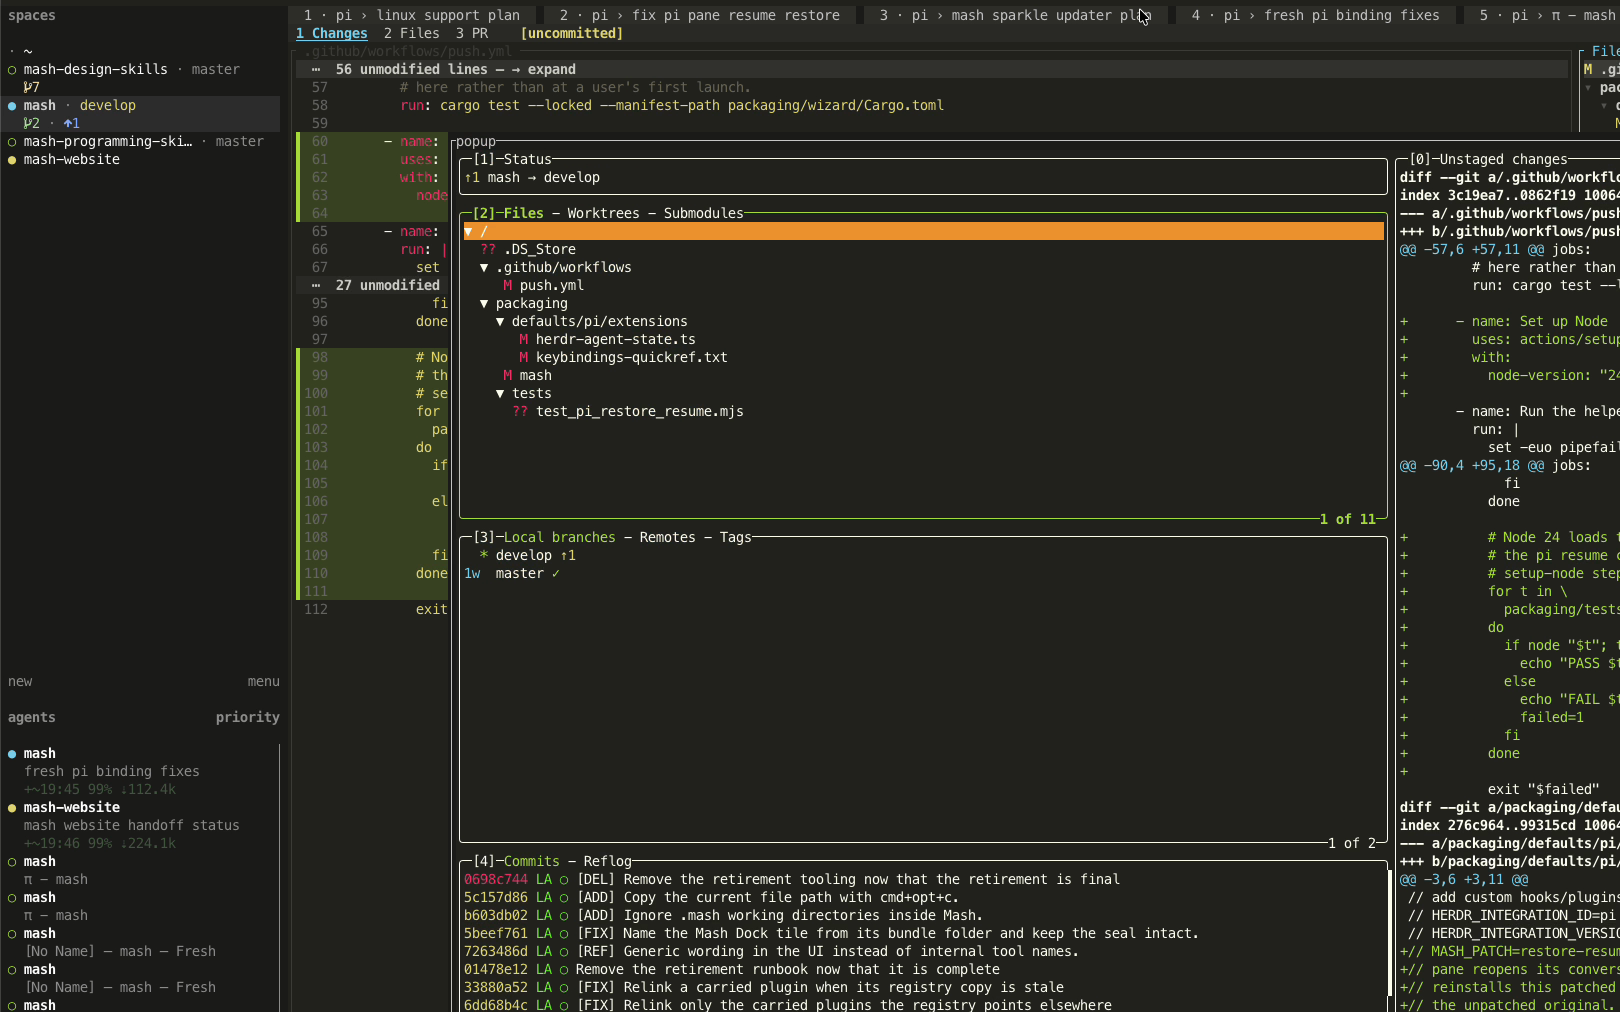
Task: Expand the 27 unmodified lines section
Action: point(387,286)
